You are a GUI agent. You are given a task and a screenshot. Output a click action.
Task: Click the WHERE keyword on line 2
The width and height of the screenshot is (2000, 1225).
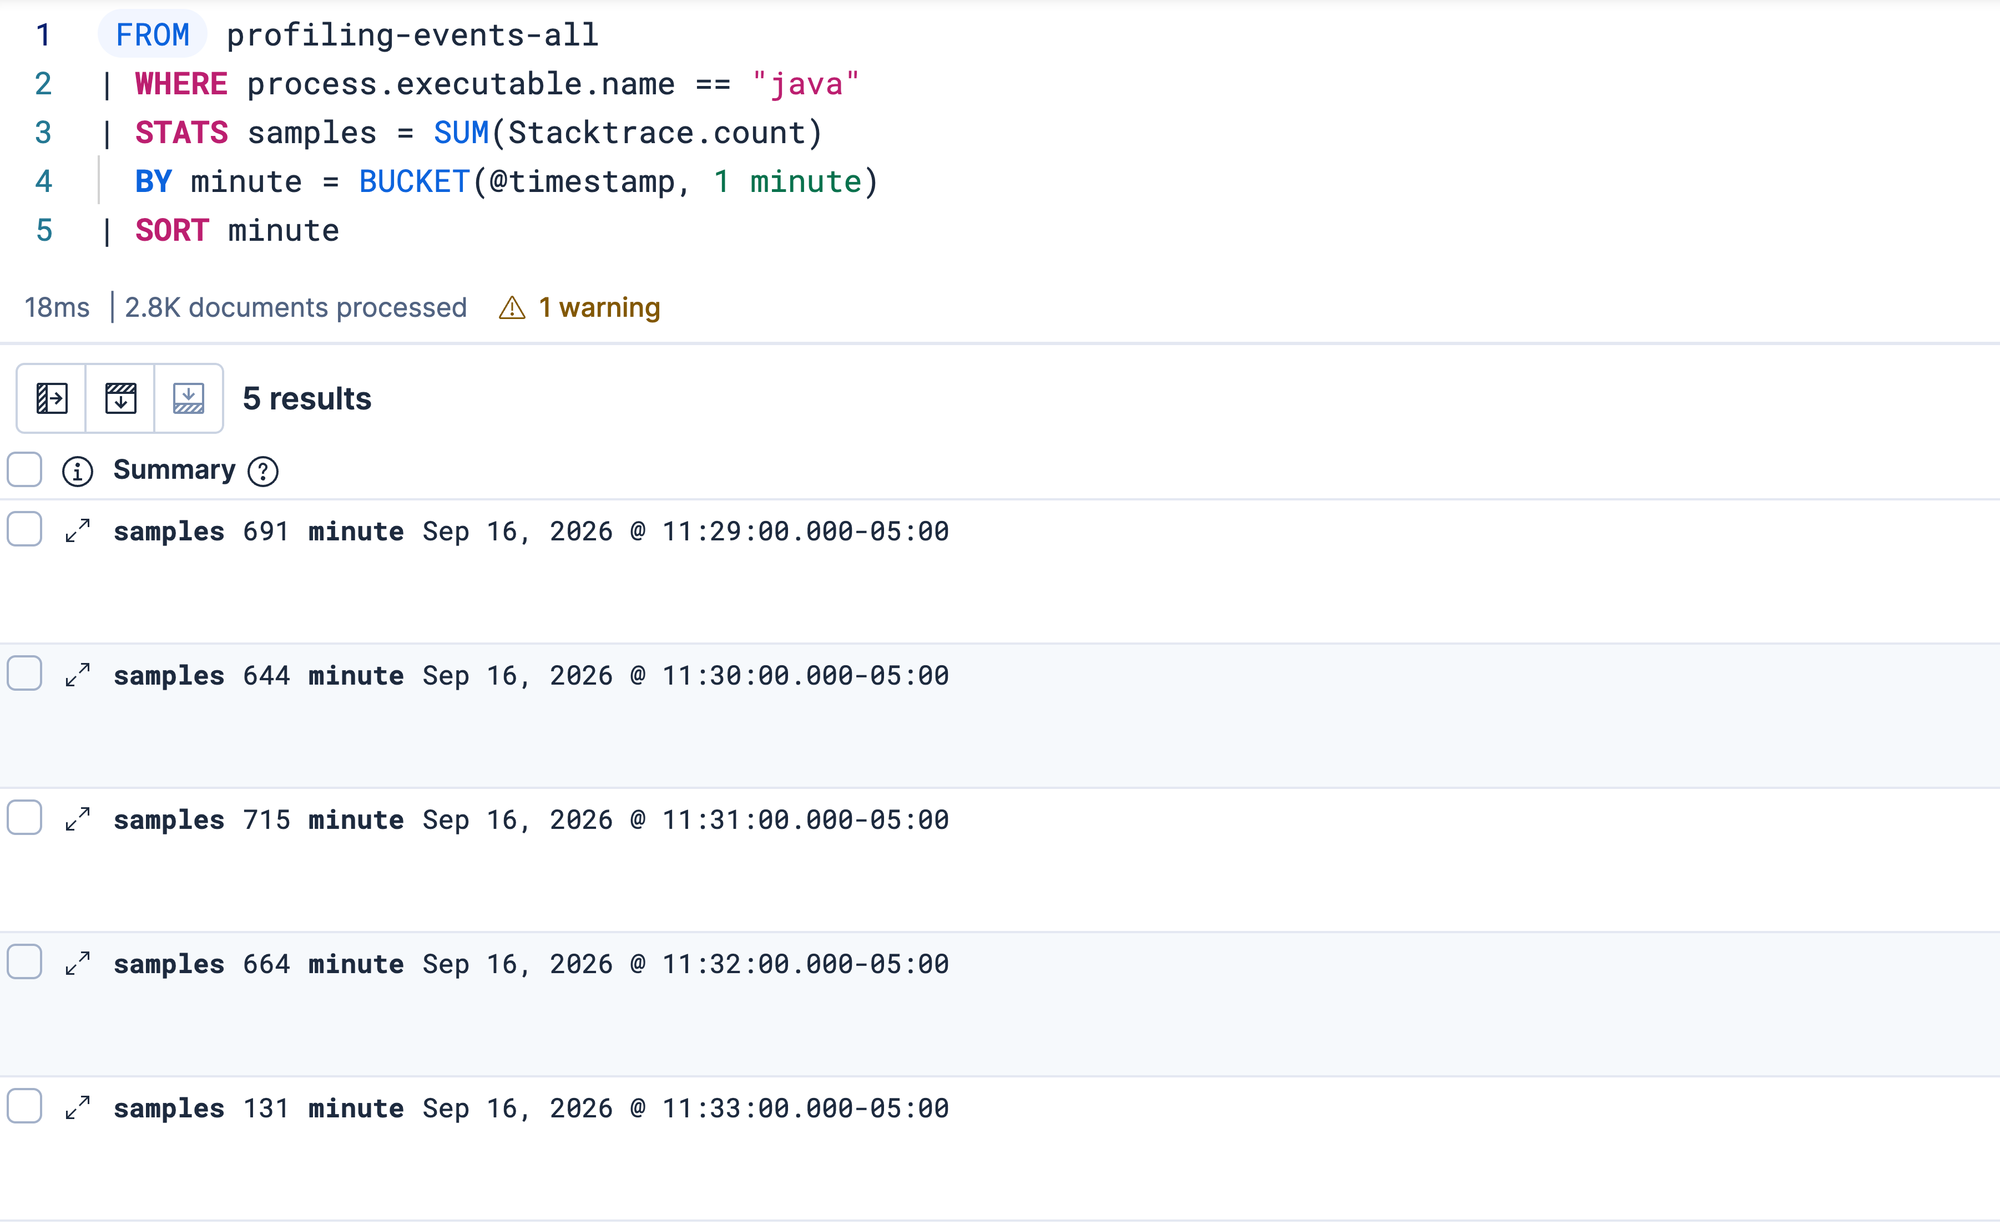point(181,84)
